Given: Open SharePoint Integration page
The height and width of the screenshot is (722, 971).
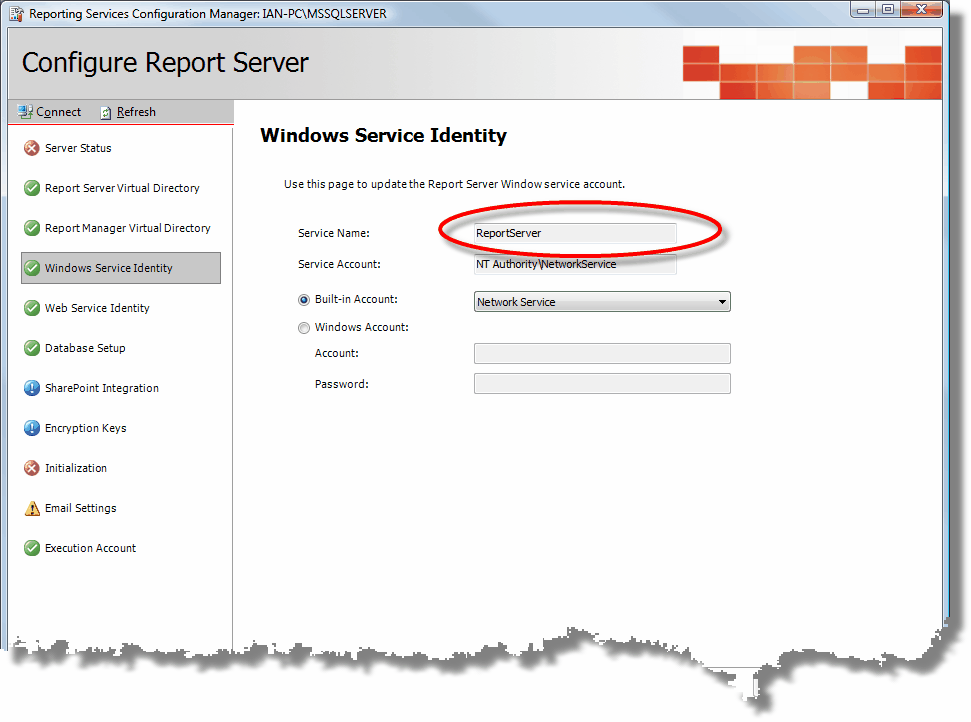Looking at the screenshot, I should [x=102, y=388].
